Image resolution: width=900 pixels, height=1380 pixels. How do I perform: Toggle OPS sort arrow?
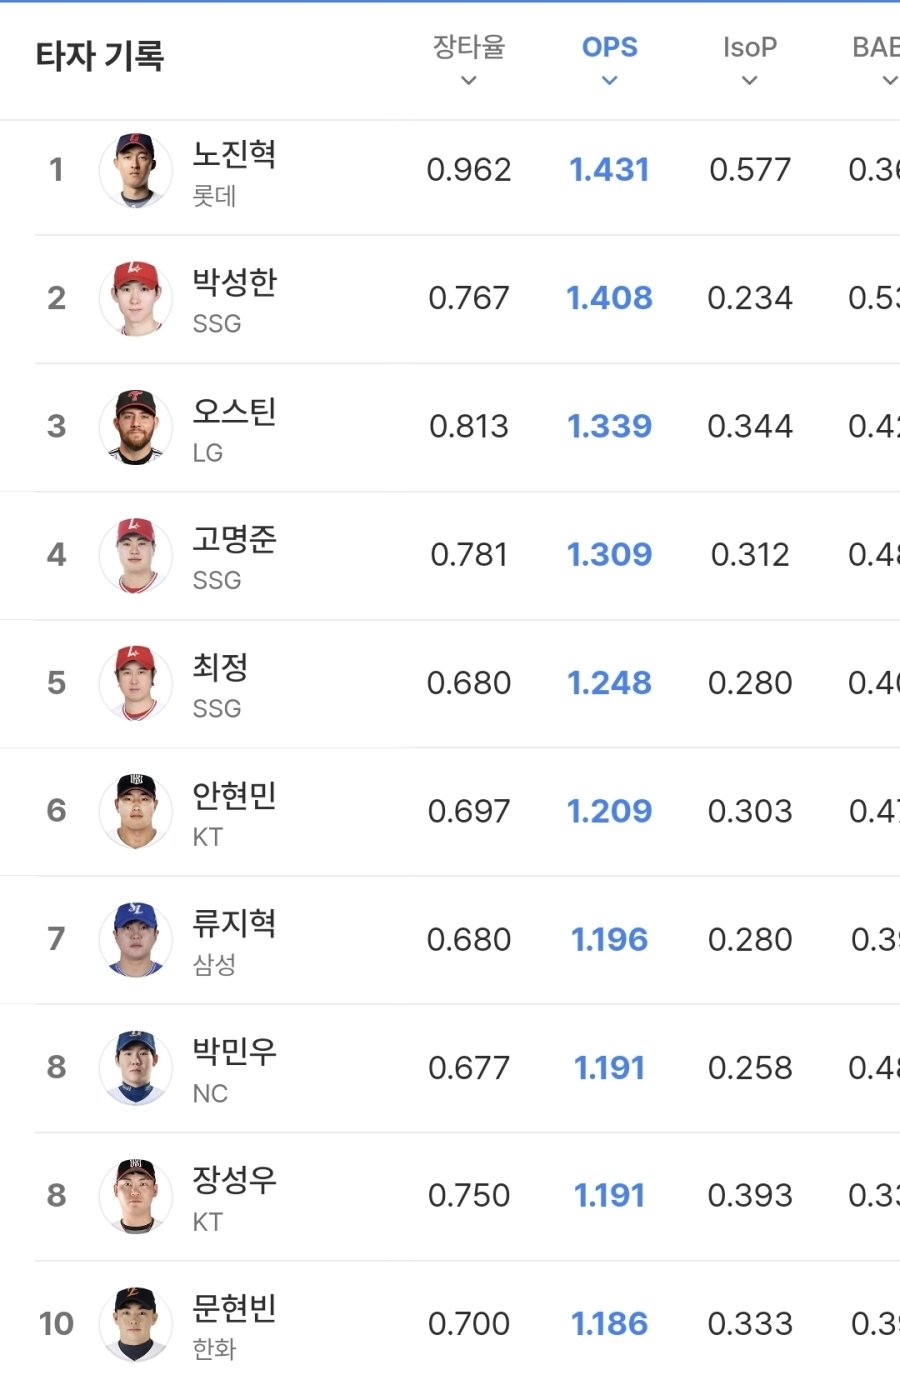click(609, 81)
